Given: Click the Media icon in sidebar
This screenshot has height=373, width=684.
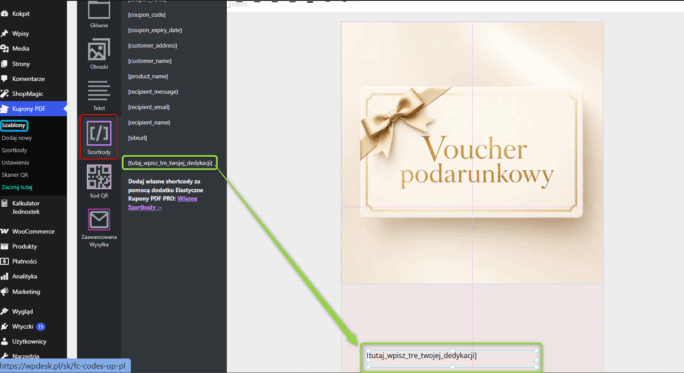Looking at the screenshot, I should point(4,49).
